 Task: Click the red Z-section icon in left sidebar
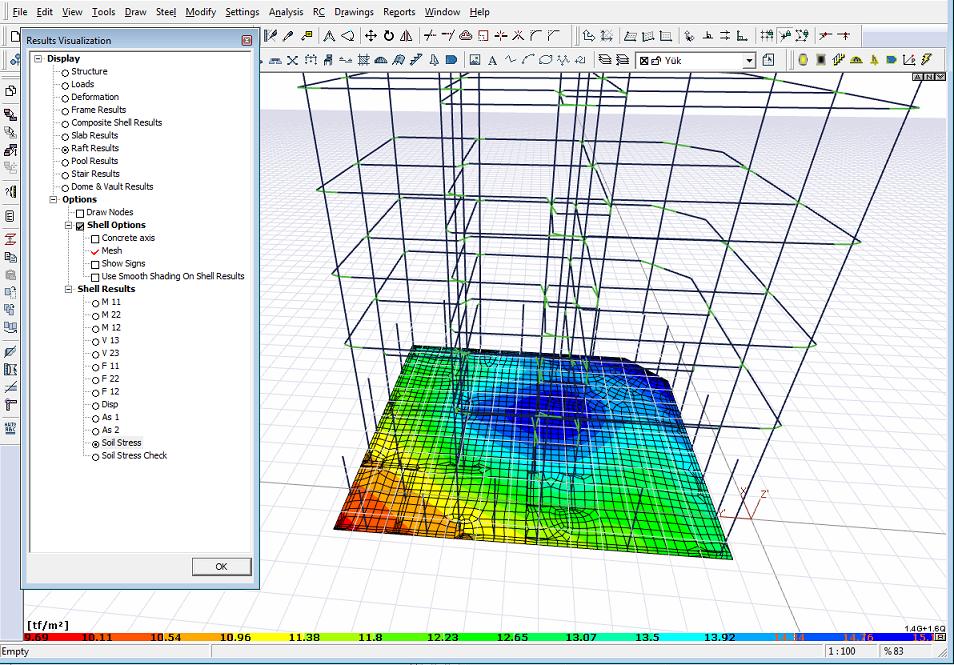[x=10, y=240]
